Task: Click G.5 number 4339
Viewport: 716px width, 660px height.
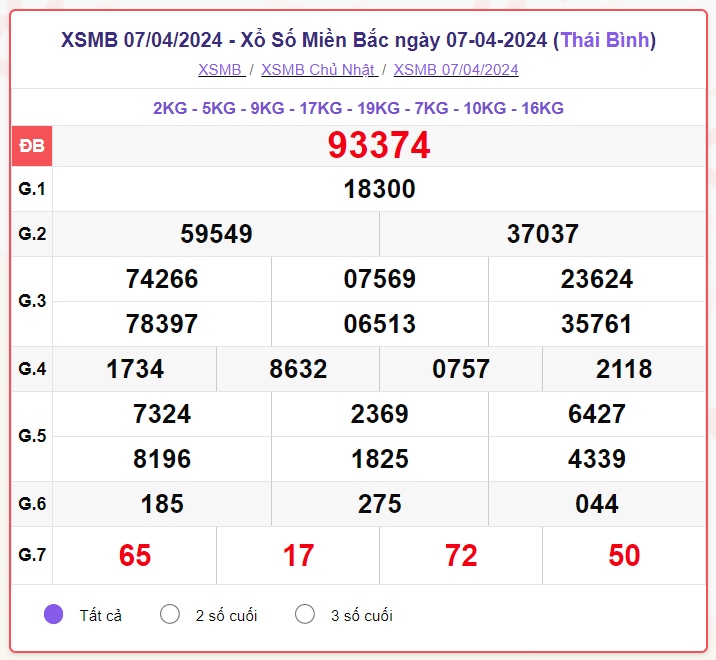Action: coord(597,459)
